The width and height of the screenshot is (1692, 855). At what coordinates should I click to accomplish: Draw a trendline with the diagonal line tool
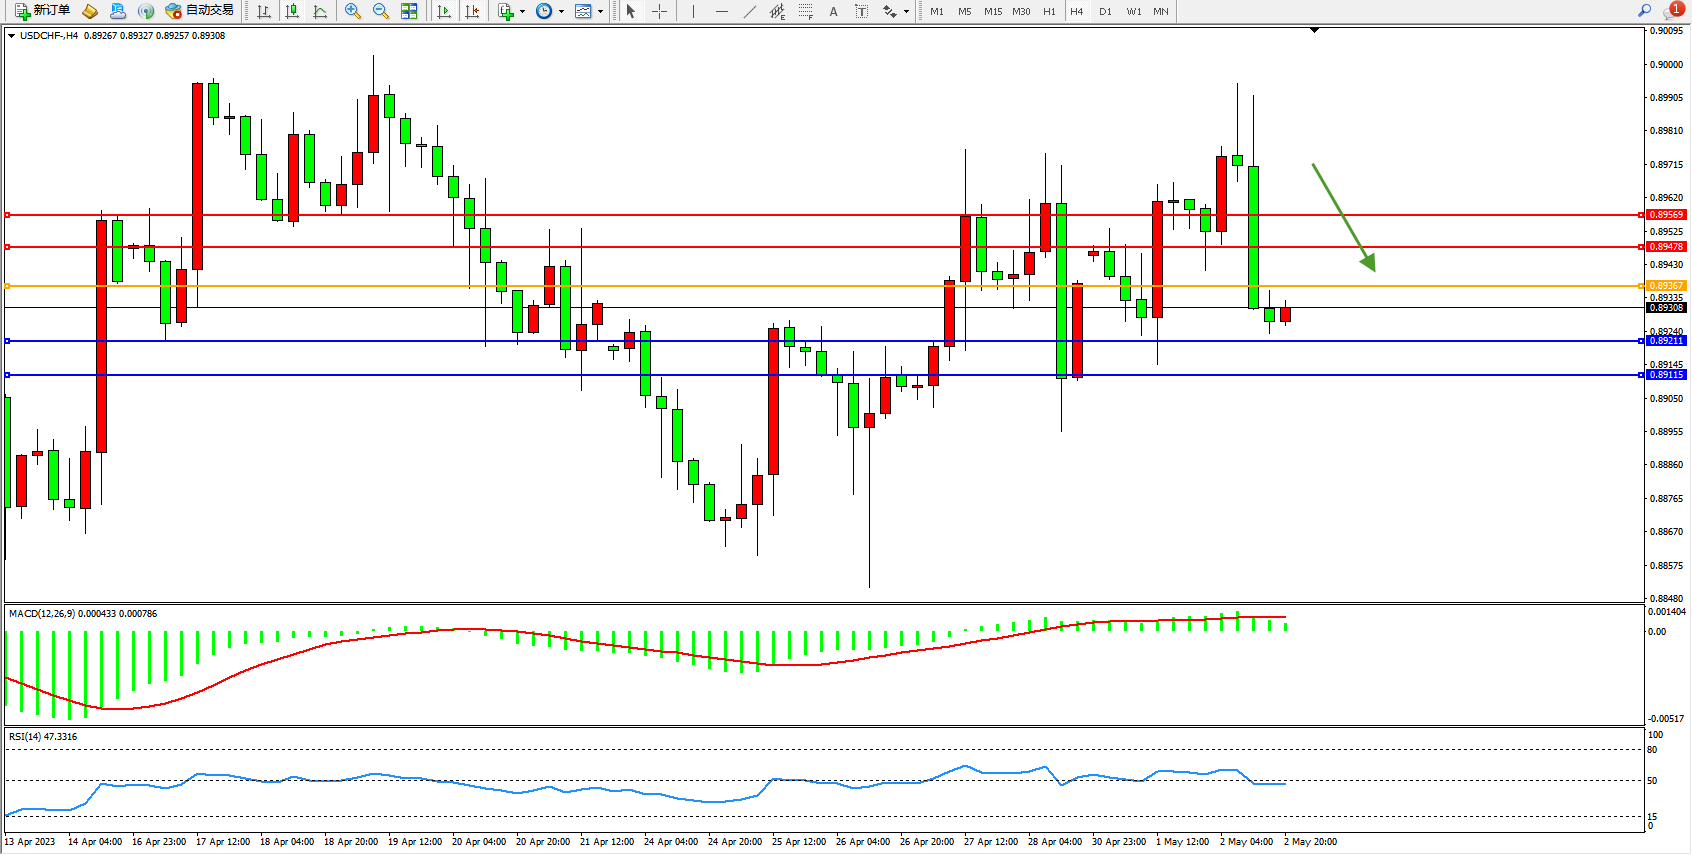[749, 11]
